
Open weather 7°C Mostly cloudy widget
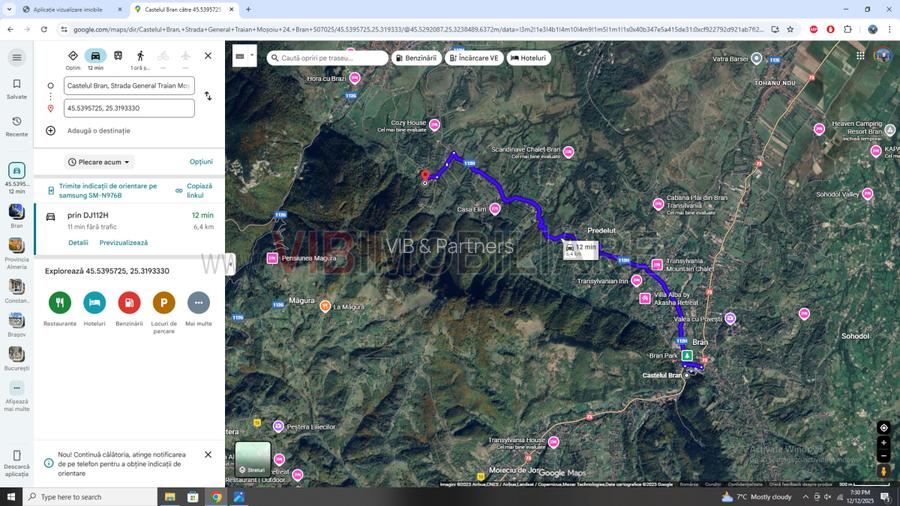tap(756, 497)
